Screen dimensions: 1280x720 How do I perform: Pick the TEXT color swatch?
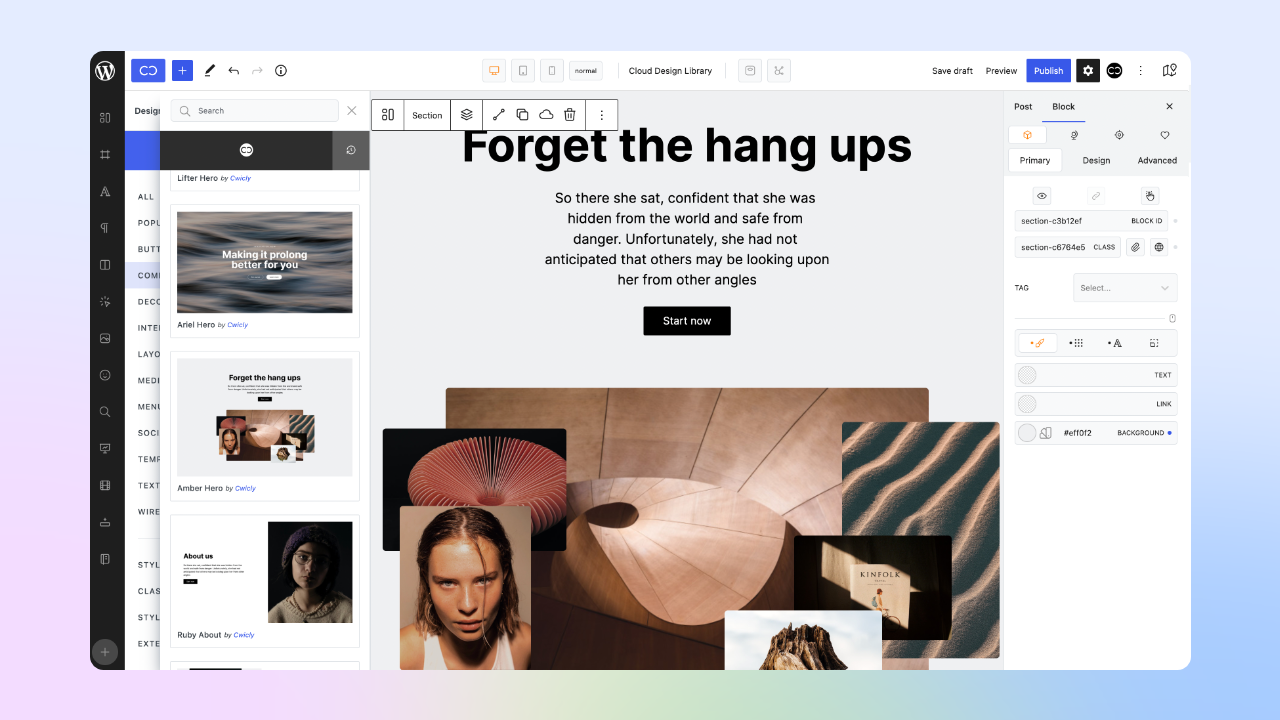pyautogui.click(x=1027, y=375)
